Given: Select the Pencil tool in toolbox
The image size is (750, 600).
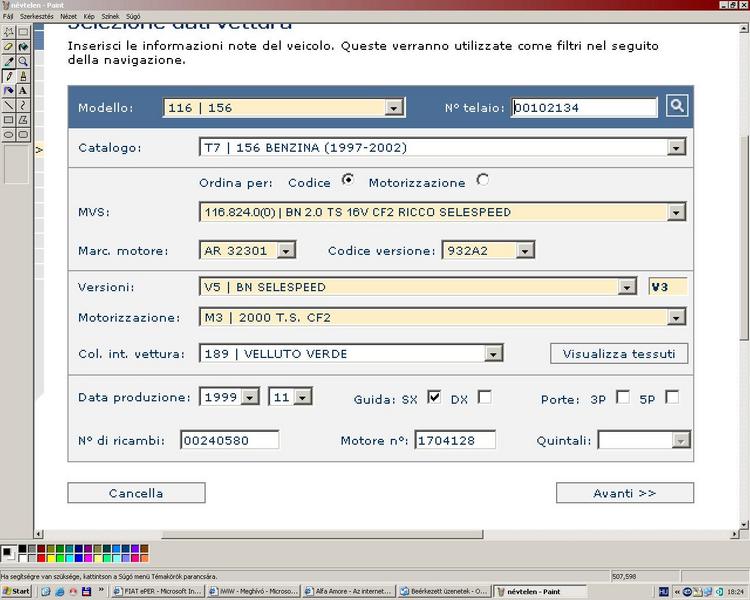Looking at the screenshot, I should [9, 76].
